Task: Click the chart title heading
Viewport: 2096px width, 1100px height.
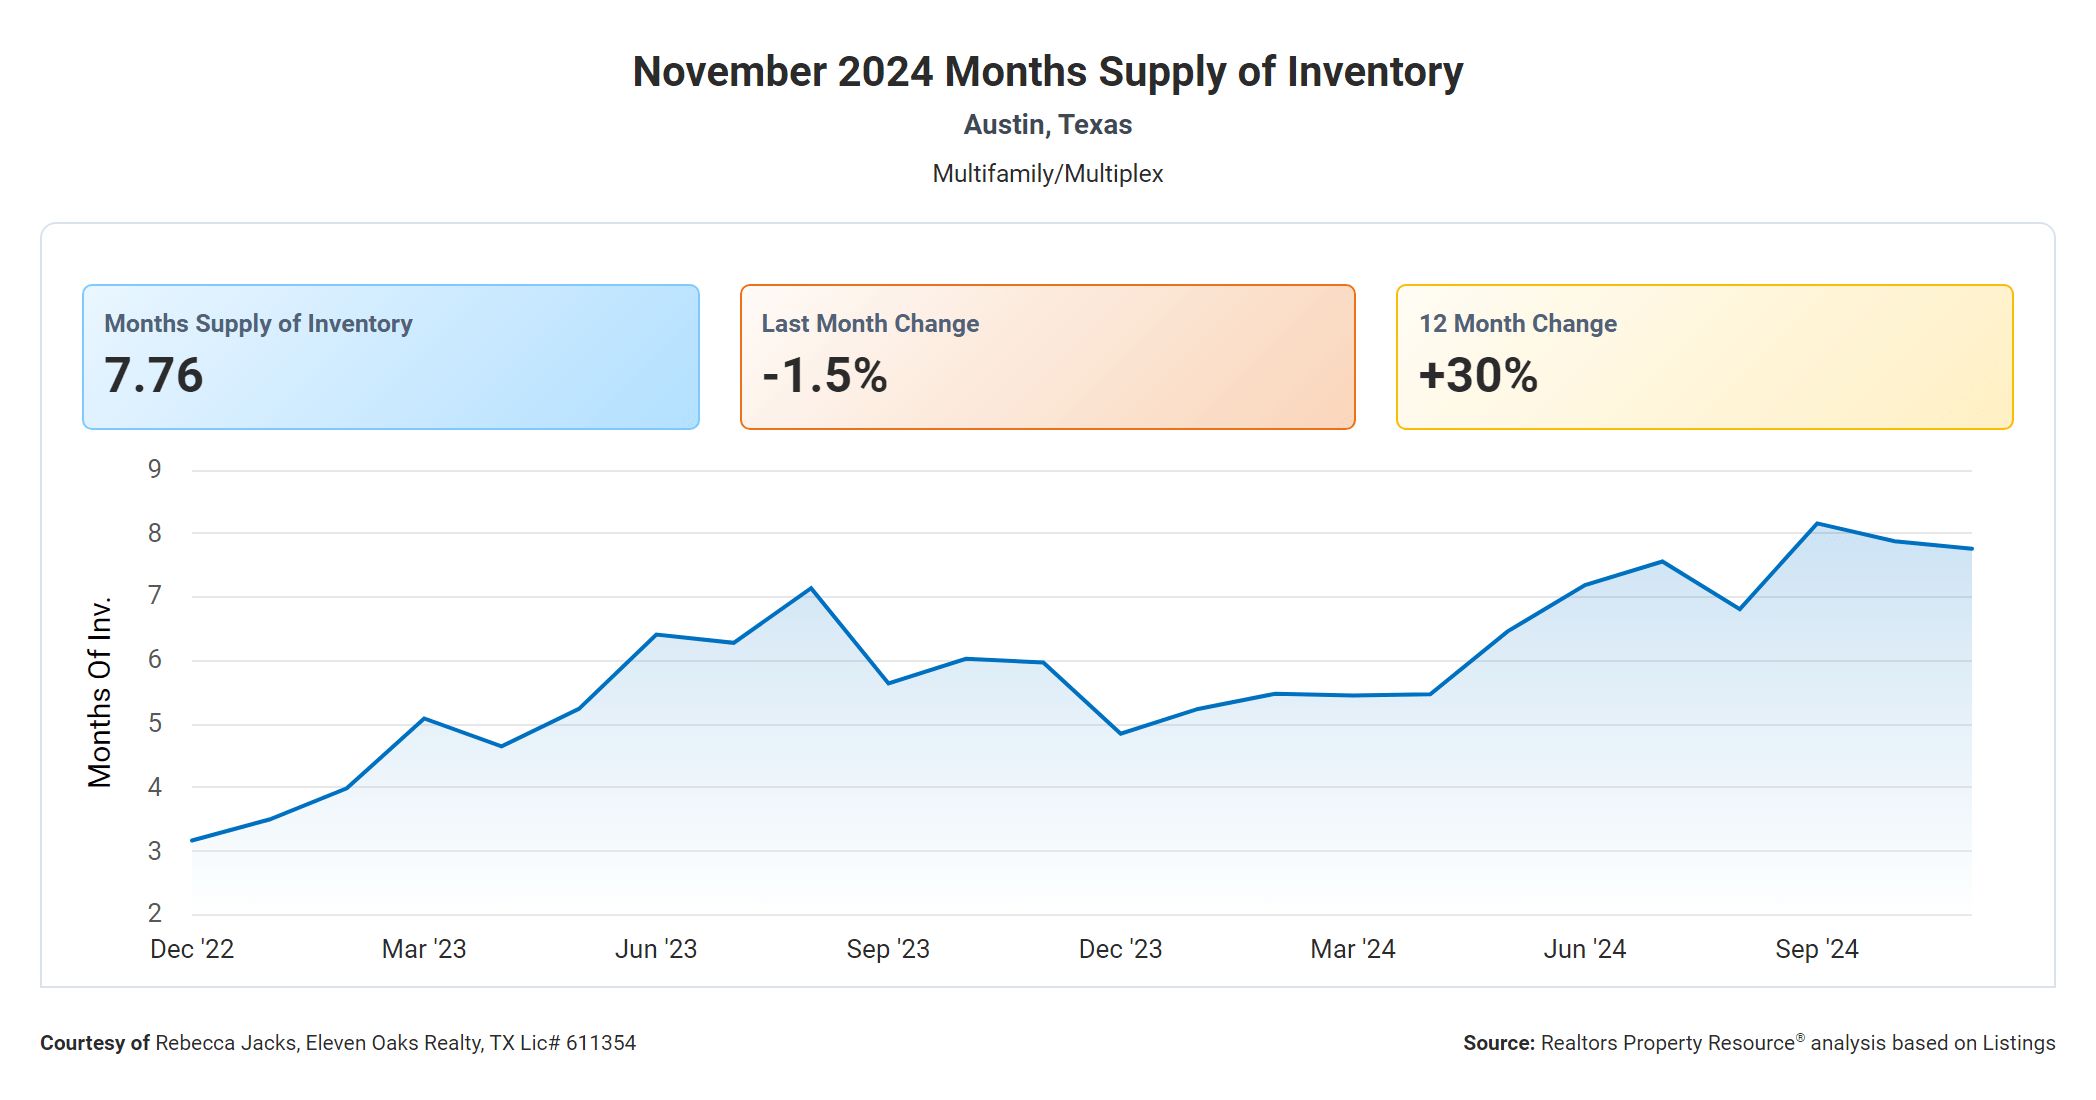Action: [x=1047, y=72]
